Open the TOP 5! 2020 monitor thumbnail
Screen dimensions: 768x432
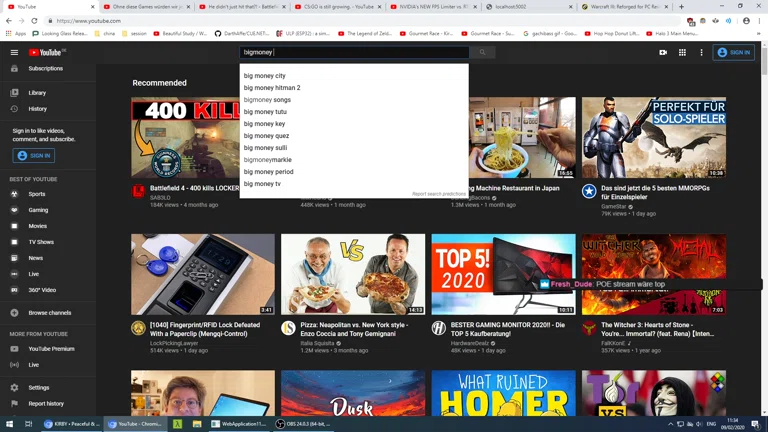tap(504, 274)
